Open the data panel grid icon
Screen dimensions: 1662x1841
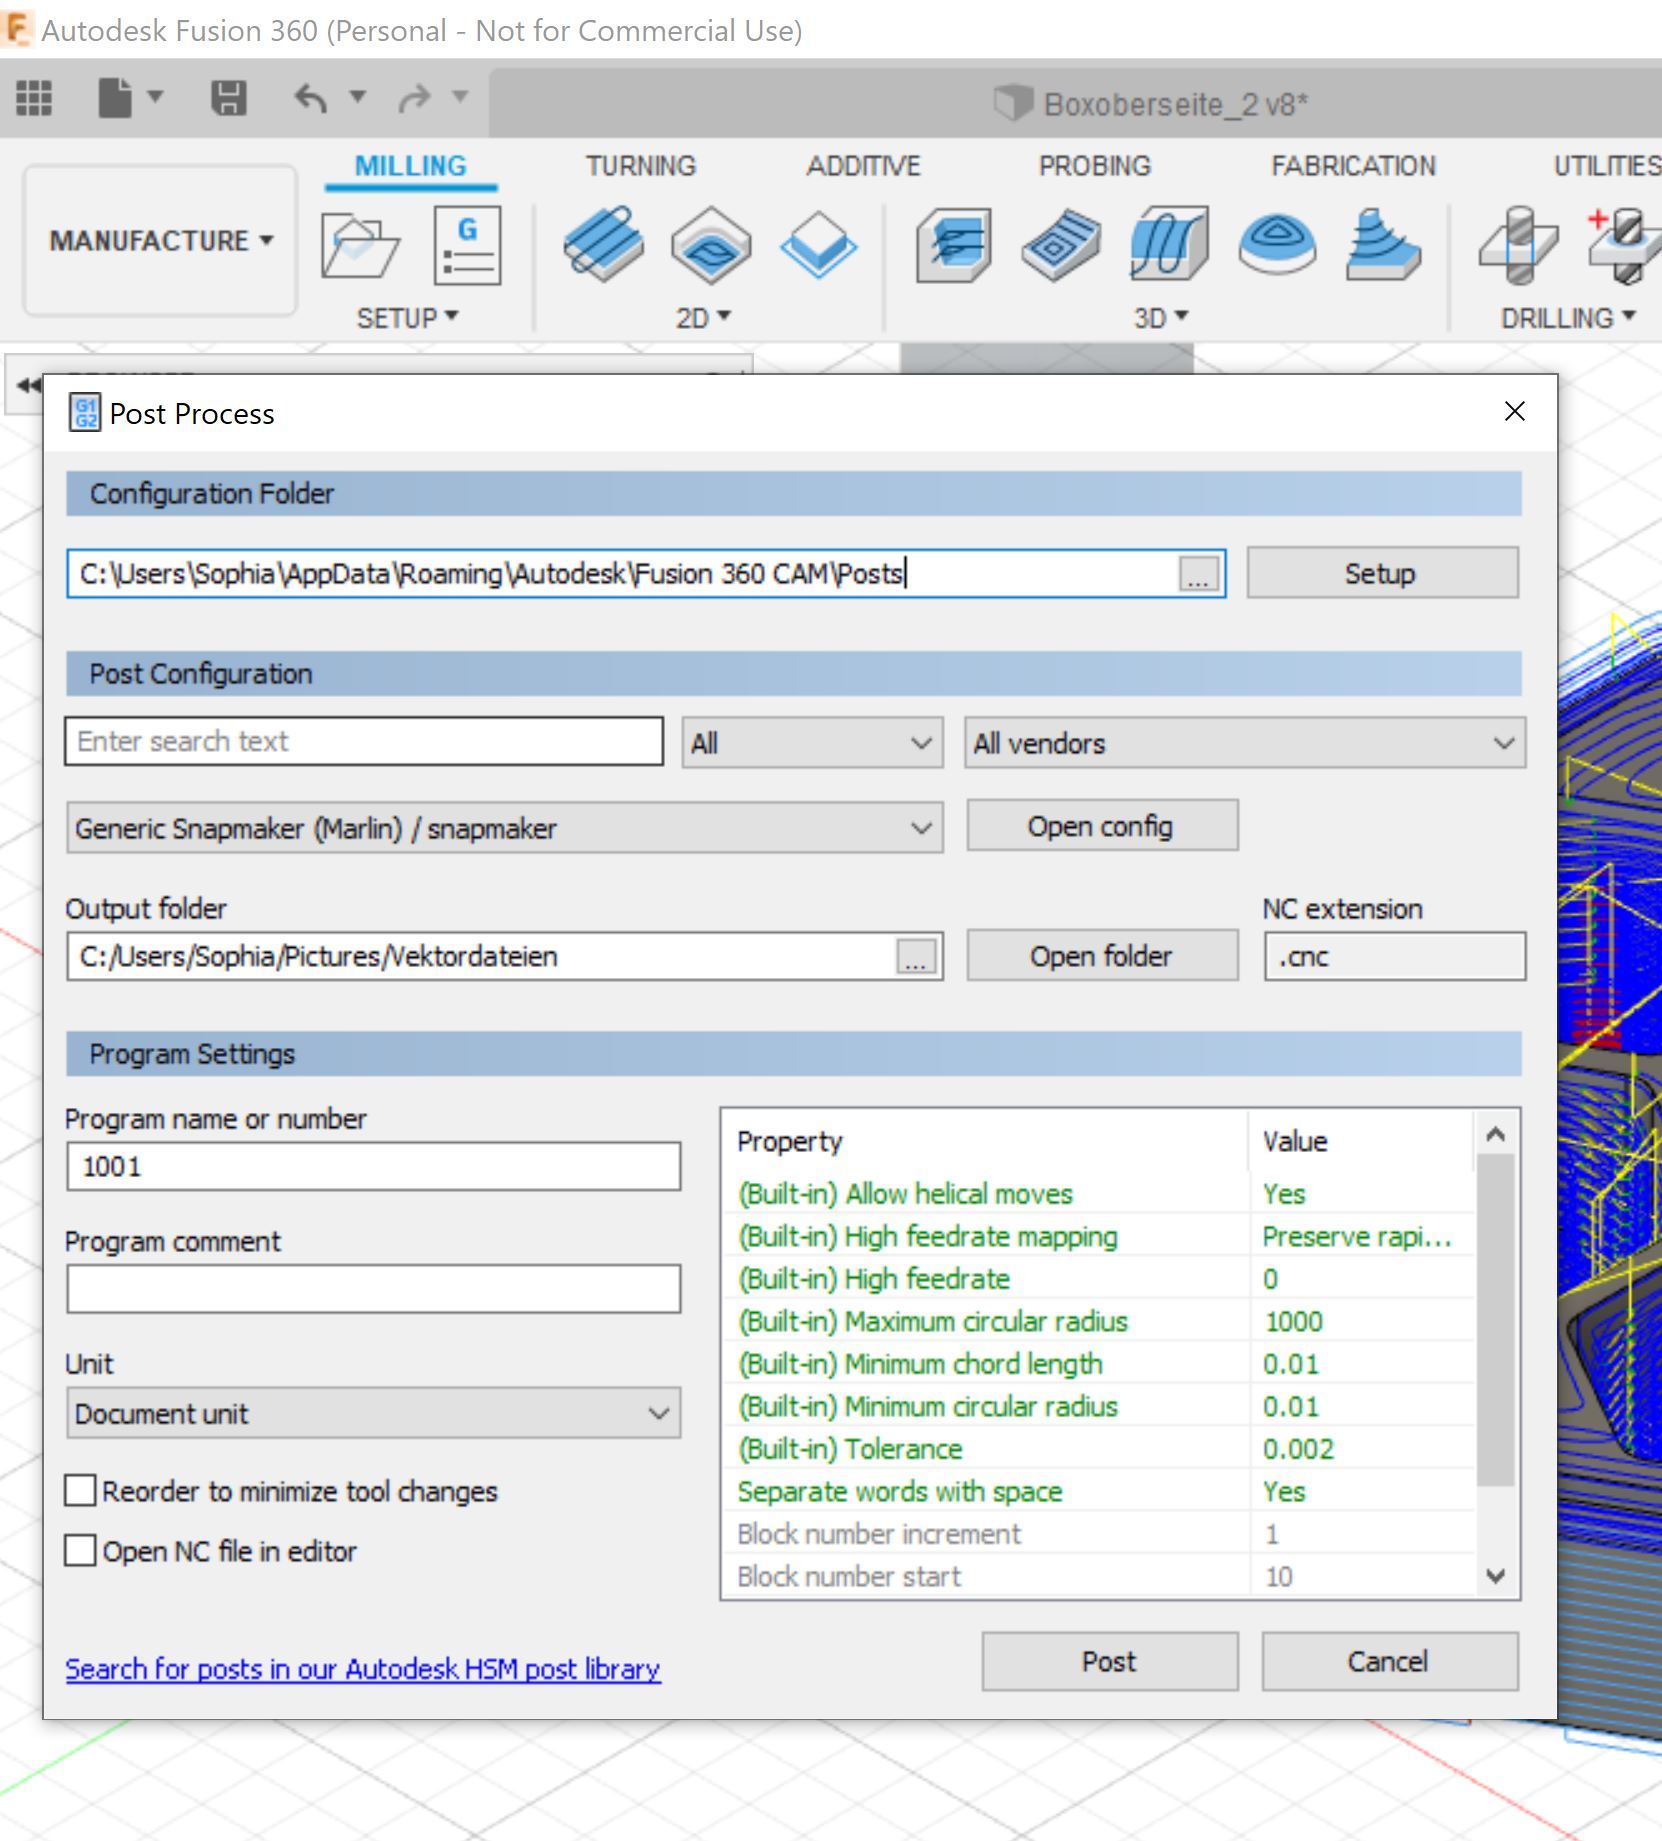pos(34,98)
